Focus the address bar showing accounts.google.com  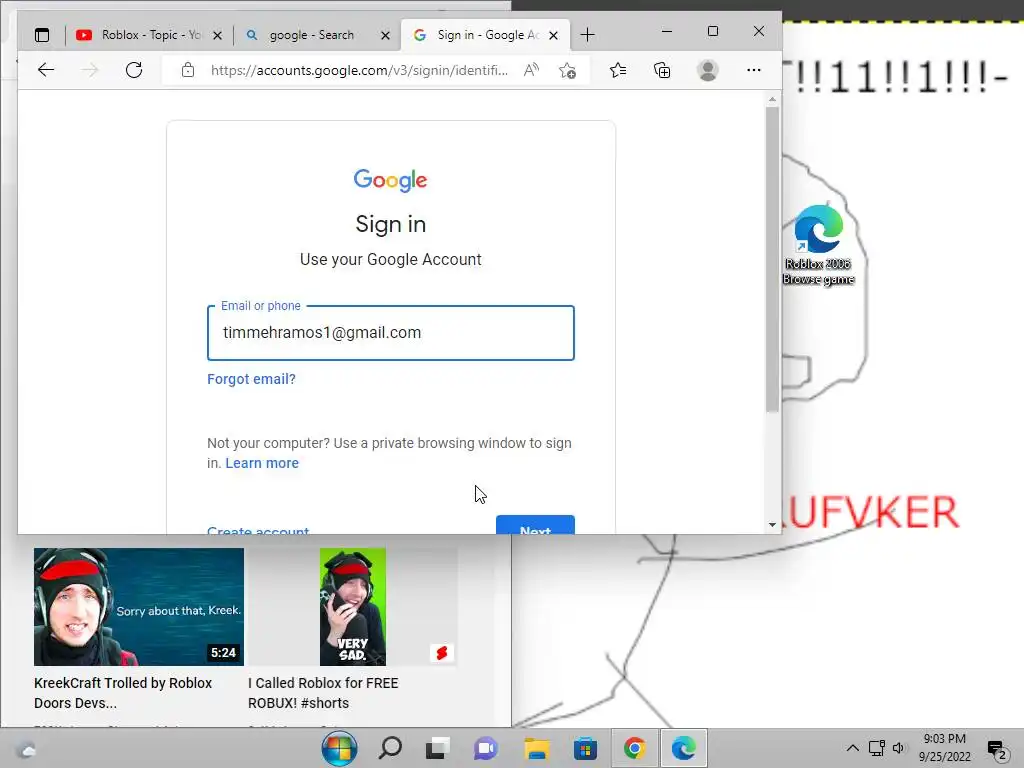click(x=359, y=70)
